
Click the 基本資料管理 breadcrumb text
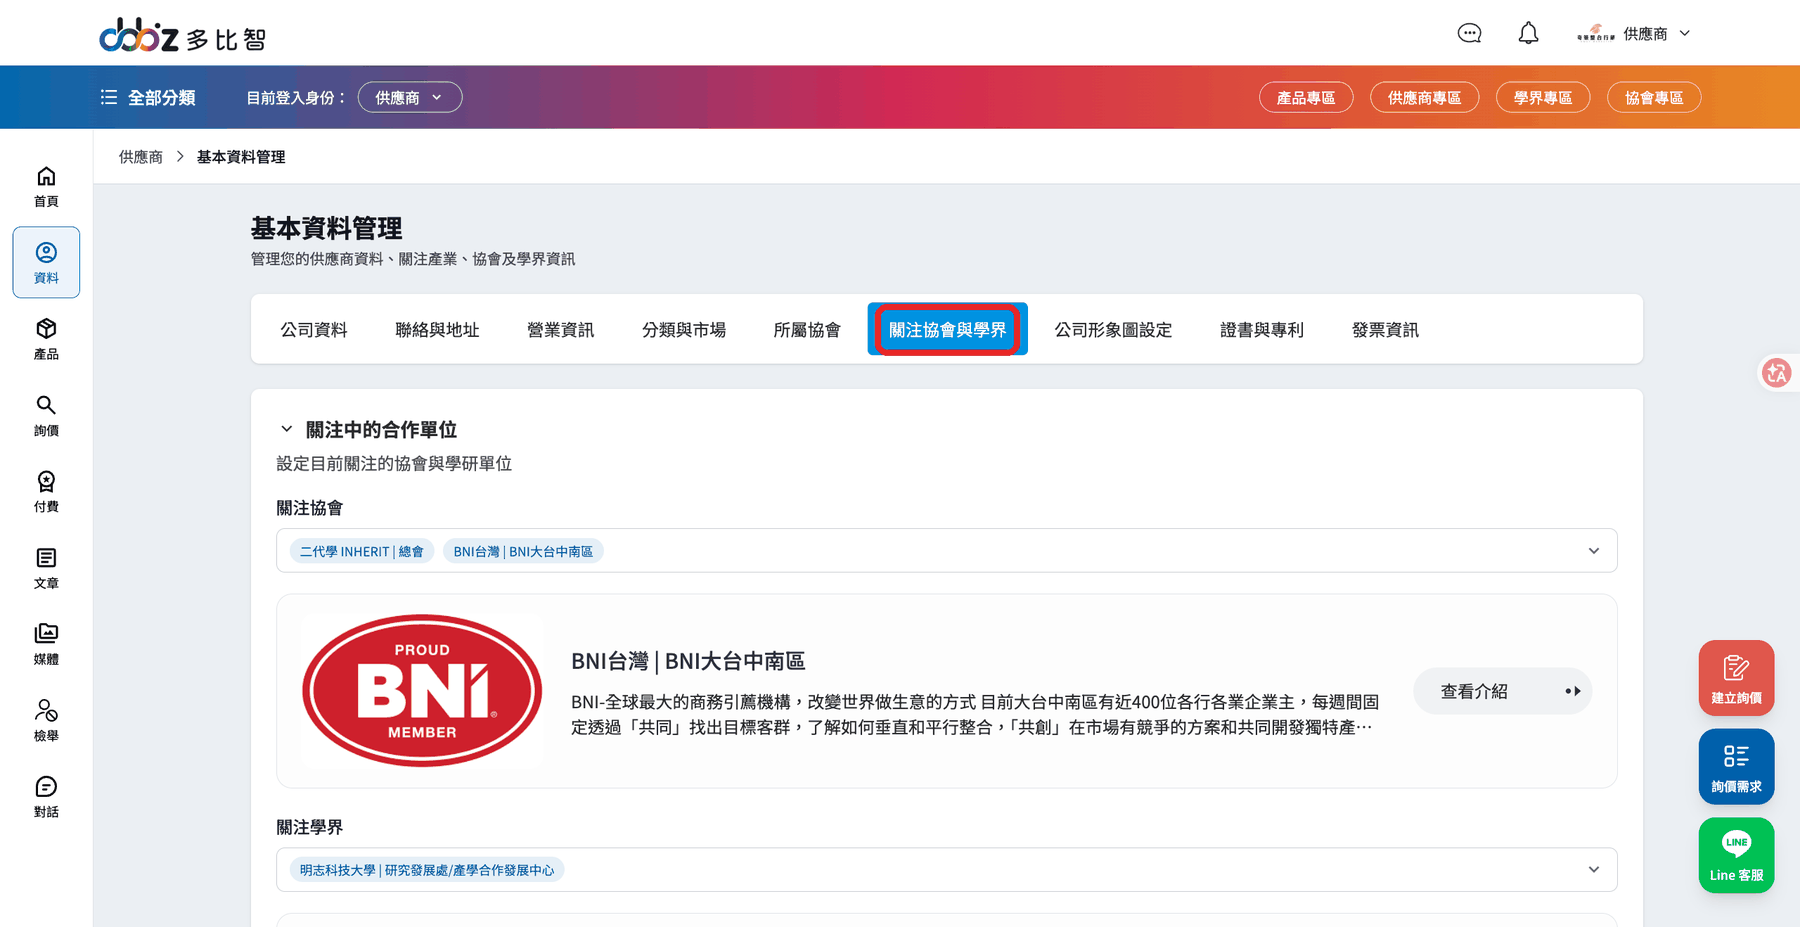241,157
